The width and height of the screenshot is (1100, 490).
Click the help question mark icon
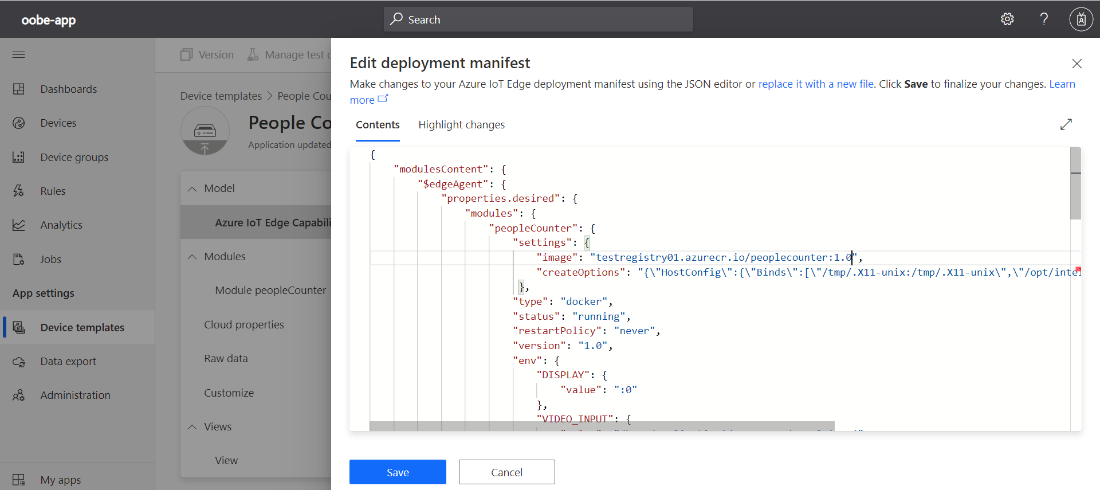tap(1043, 19)
